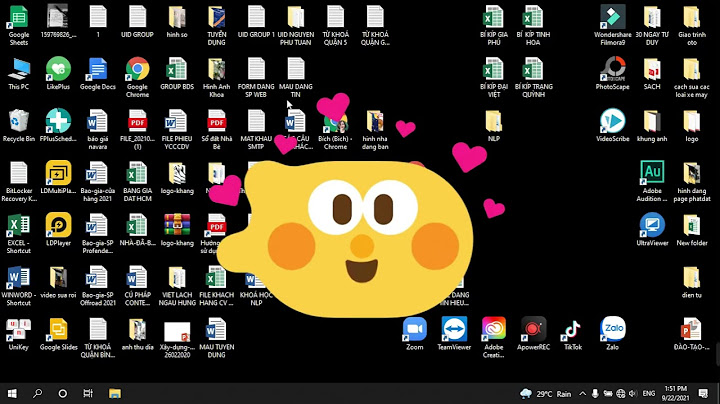The width and height of the screenshot is (720, 404).
Task: Launch Google Chrome from the desktop
Action: [137, 78]
